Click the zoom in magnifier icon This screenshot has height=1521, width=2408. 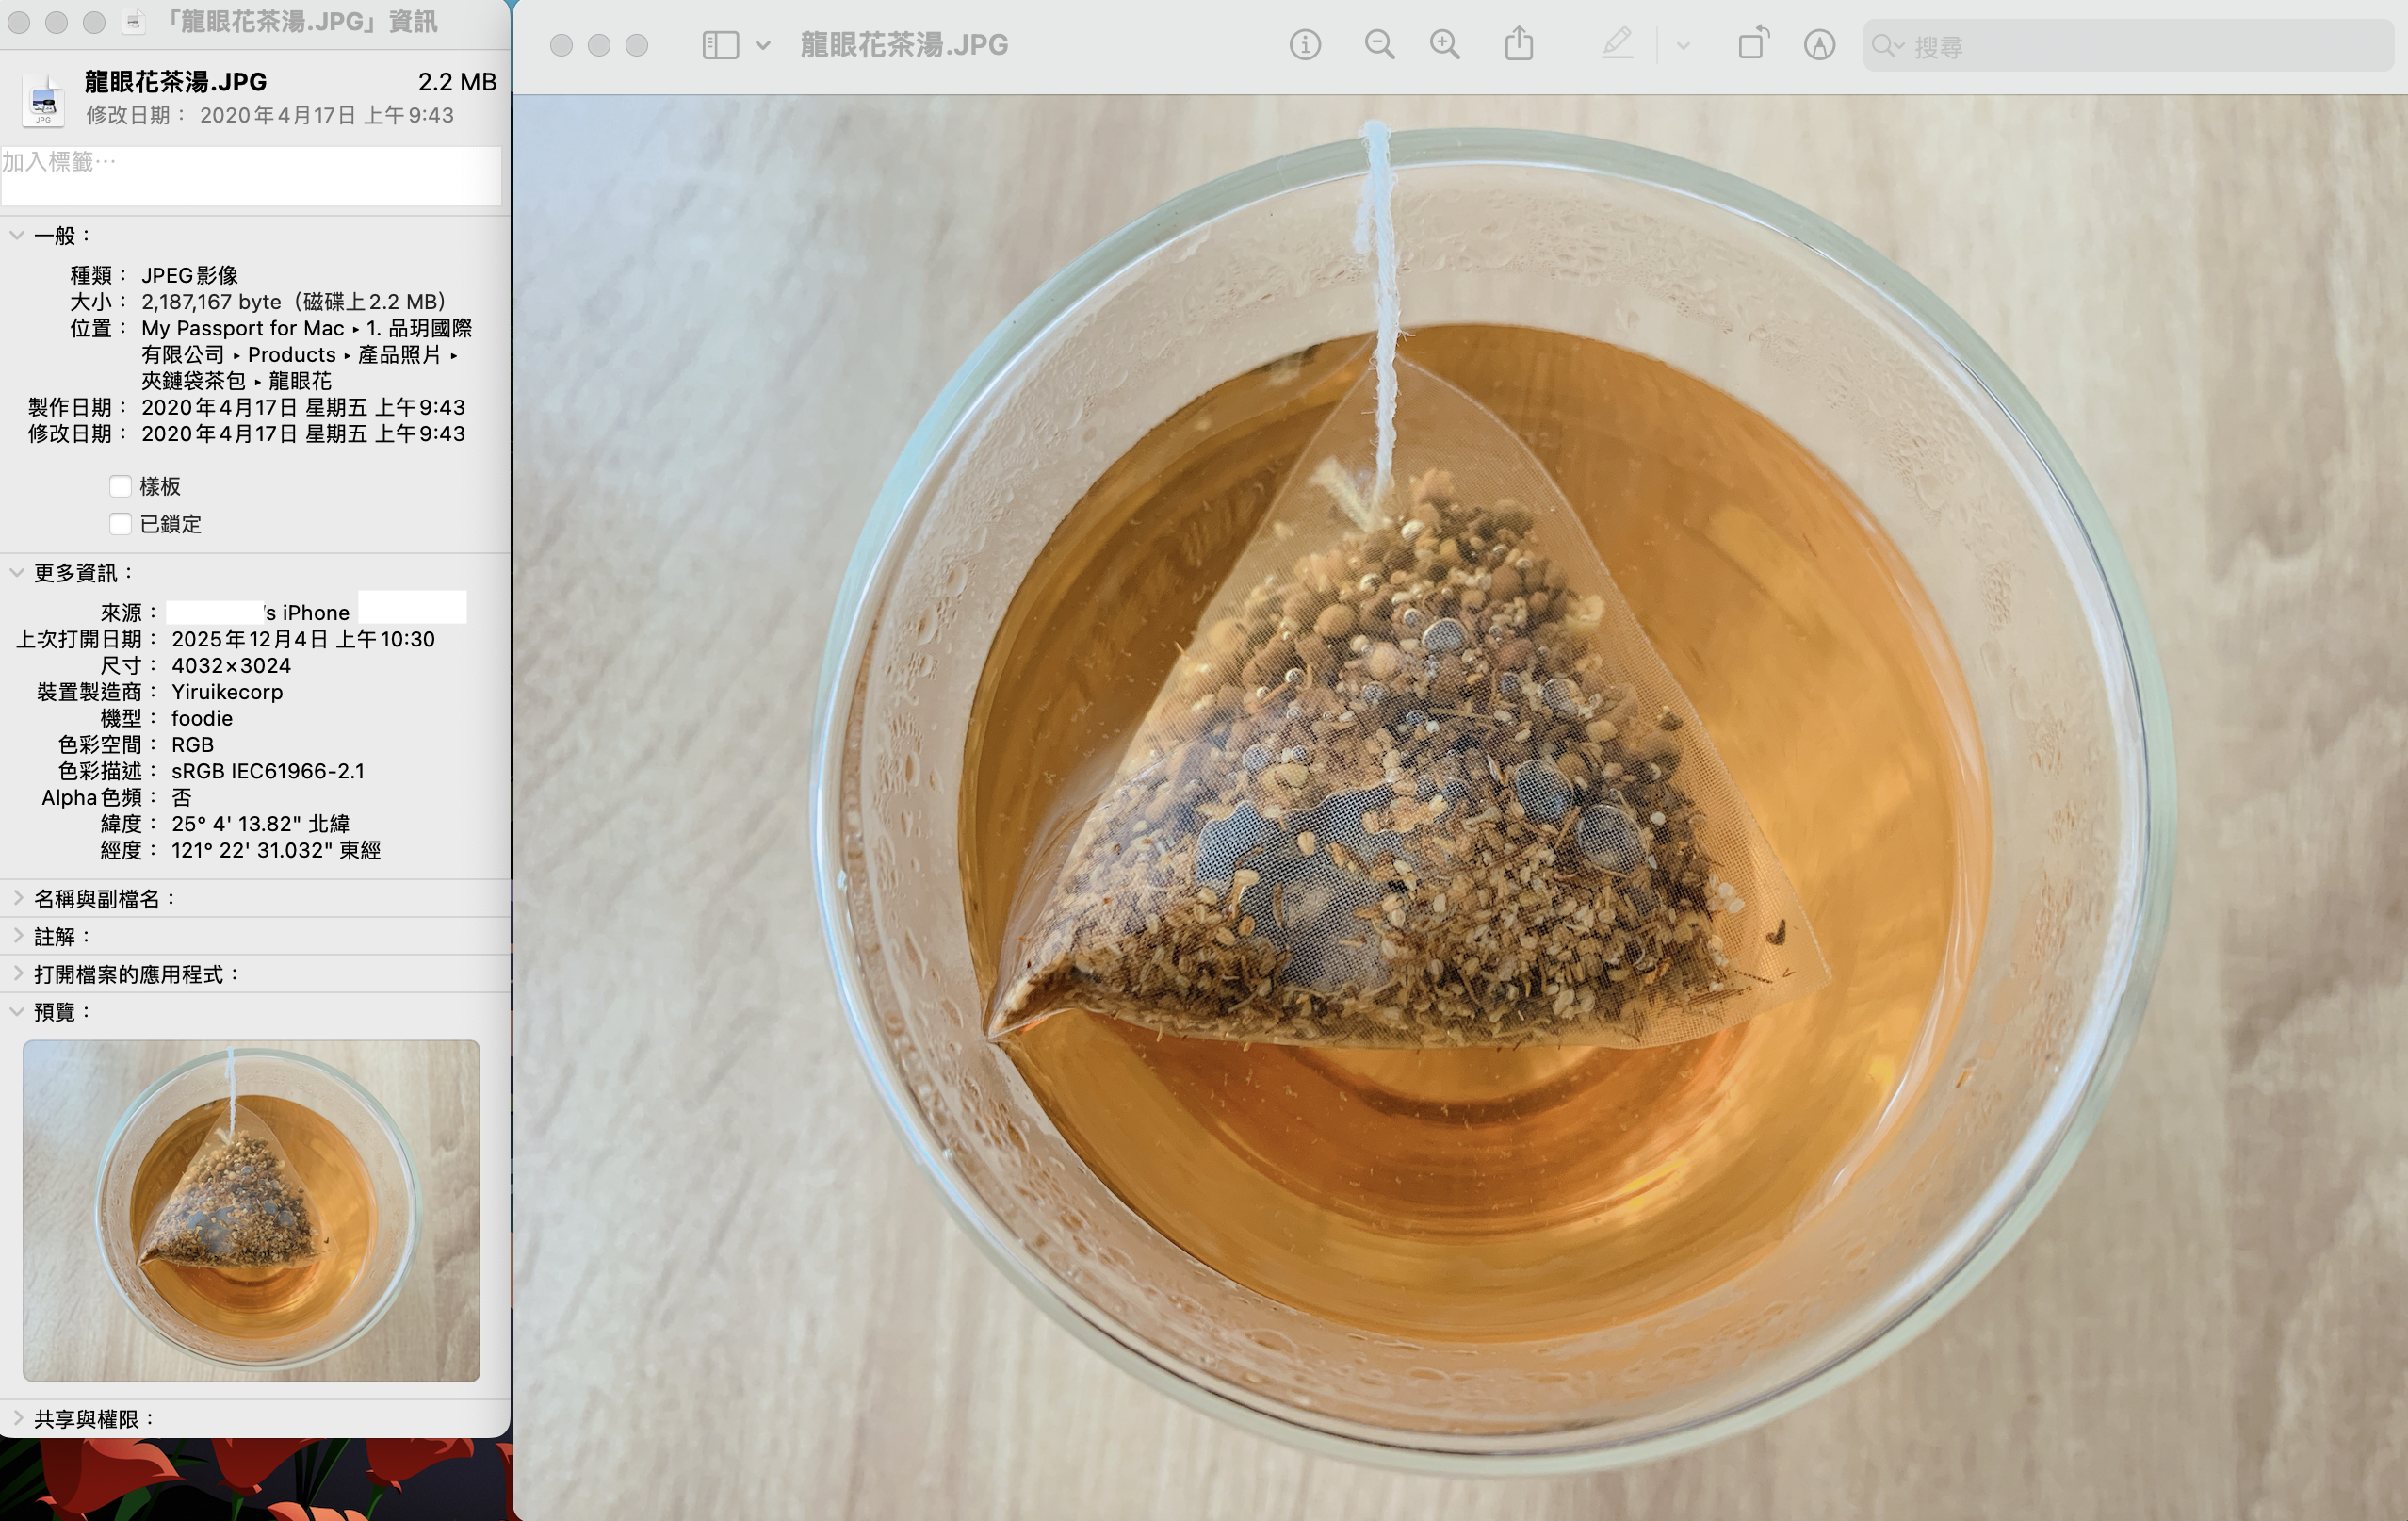(1445, 45)
